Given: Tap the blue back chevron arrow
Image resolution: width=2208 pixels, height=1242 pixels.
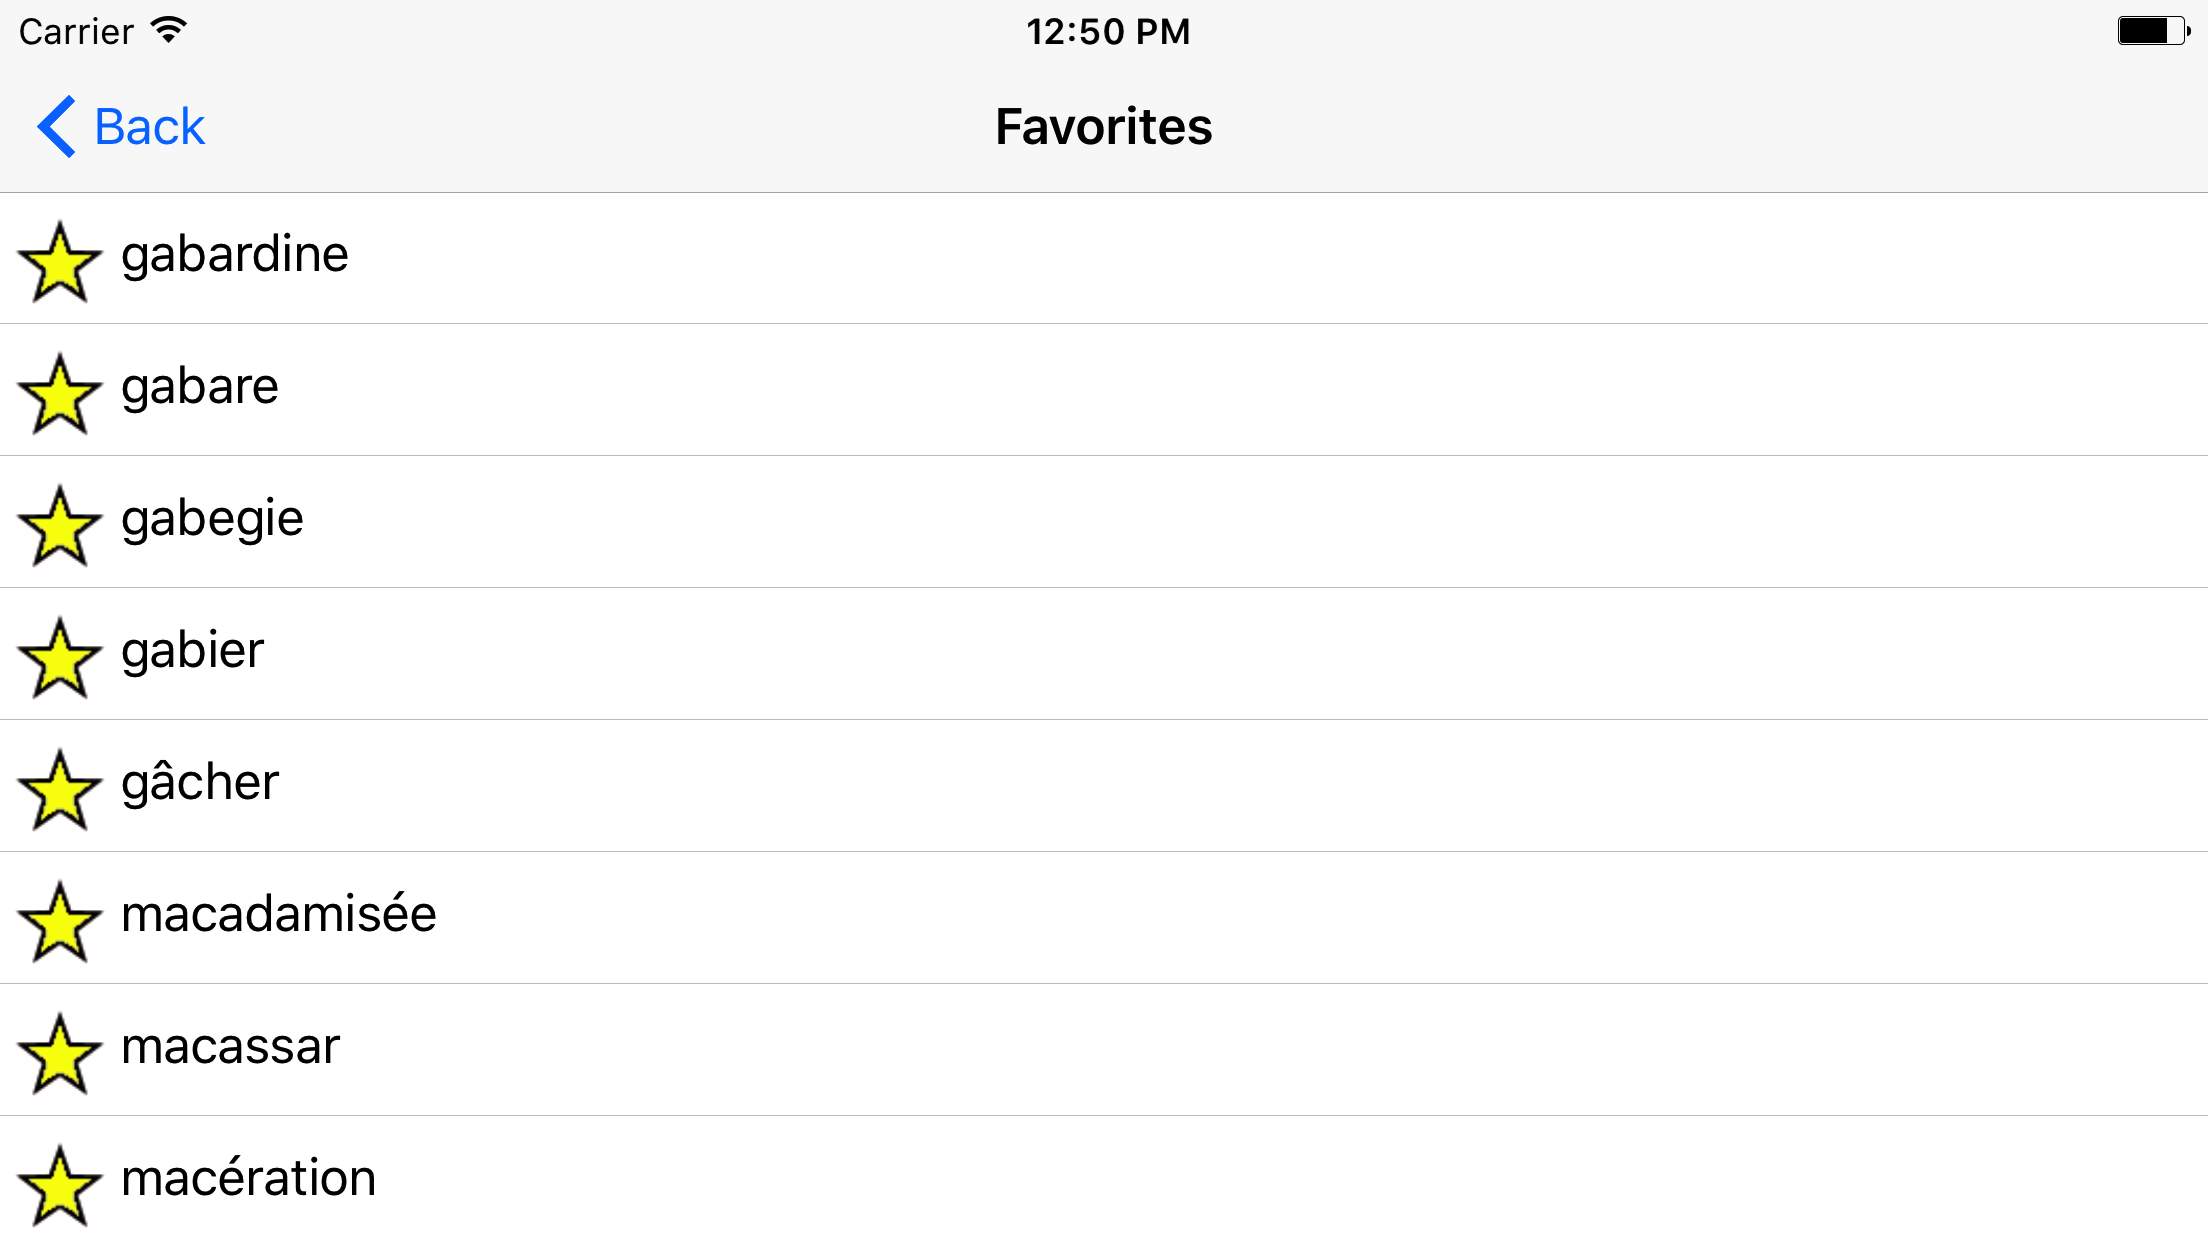Looking at the screenshot, I should [x=56, y=127].
